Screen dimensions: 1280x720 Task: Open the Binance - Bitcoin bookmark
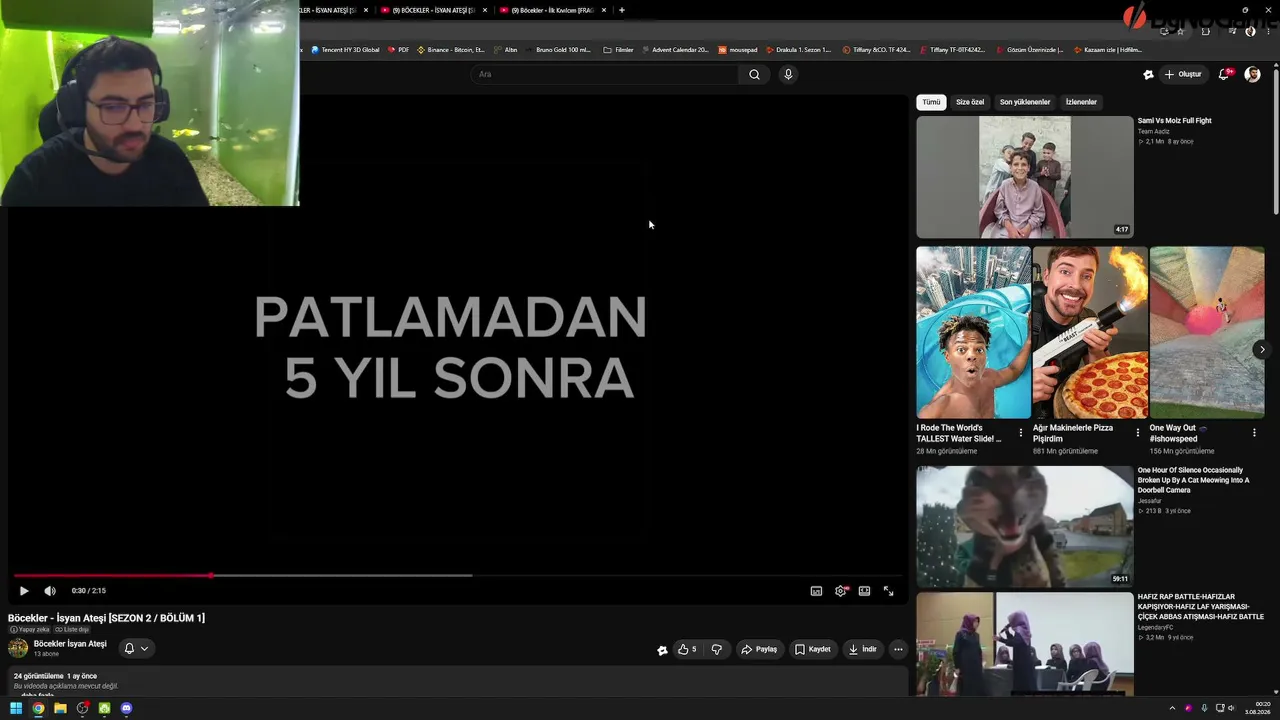[x=451, y=49]
